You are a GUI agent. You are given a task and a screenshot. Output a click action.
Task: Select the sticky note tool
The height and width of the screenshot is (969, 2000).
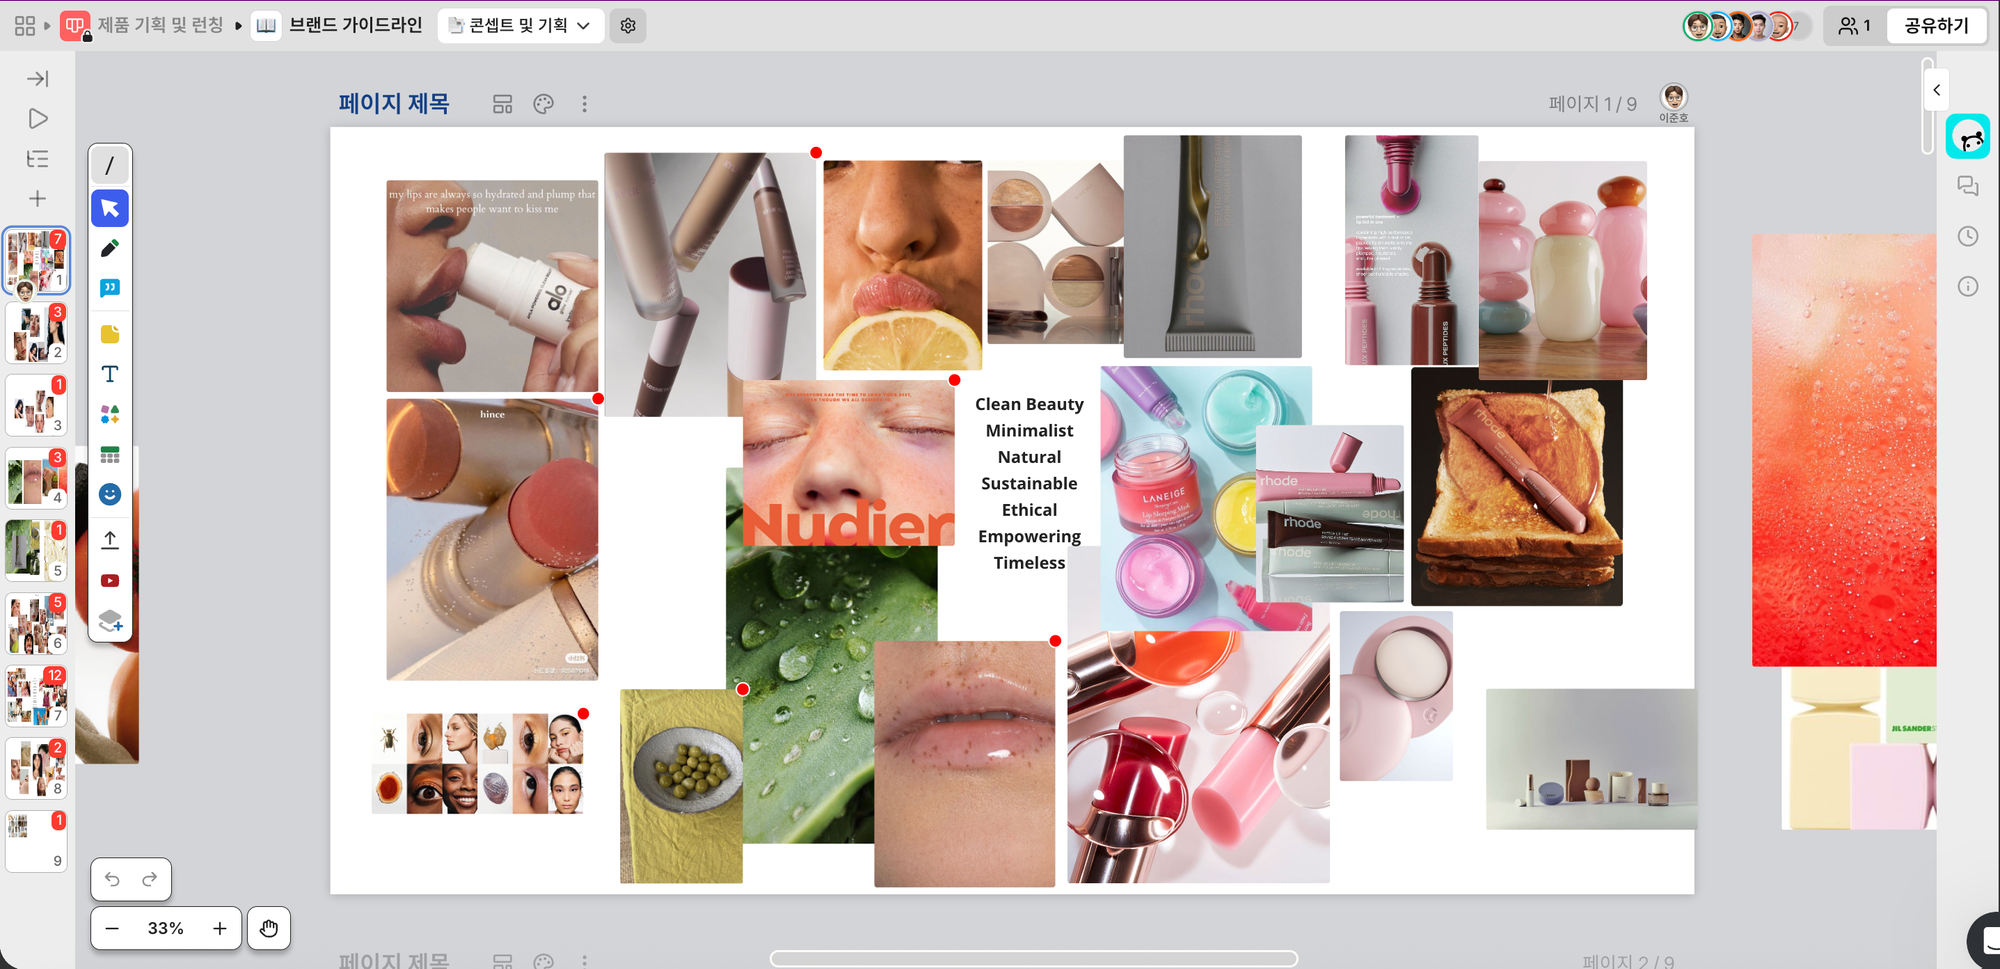tap(110, 334)
